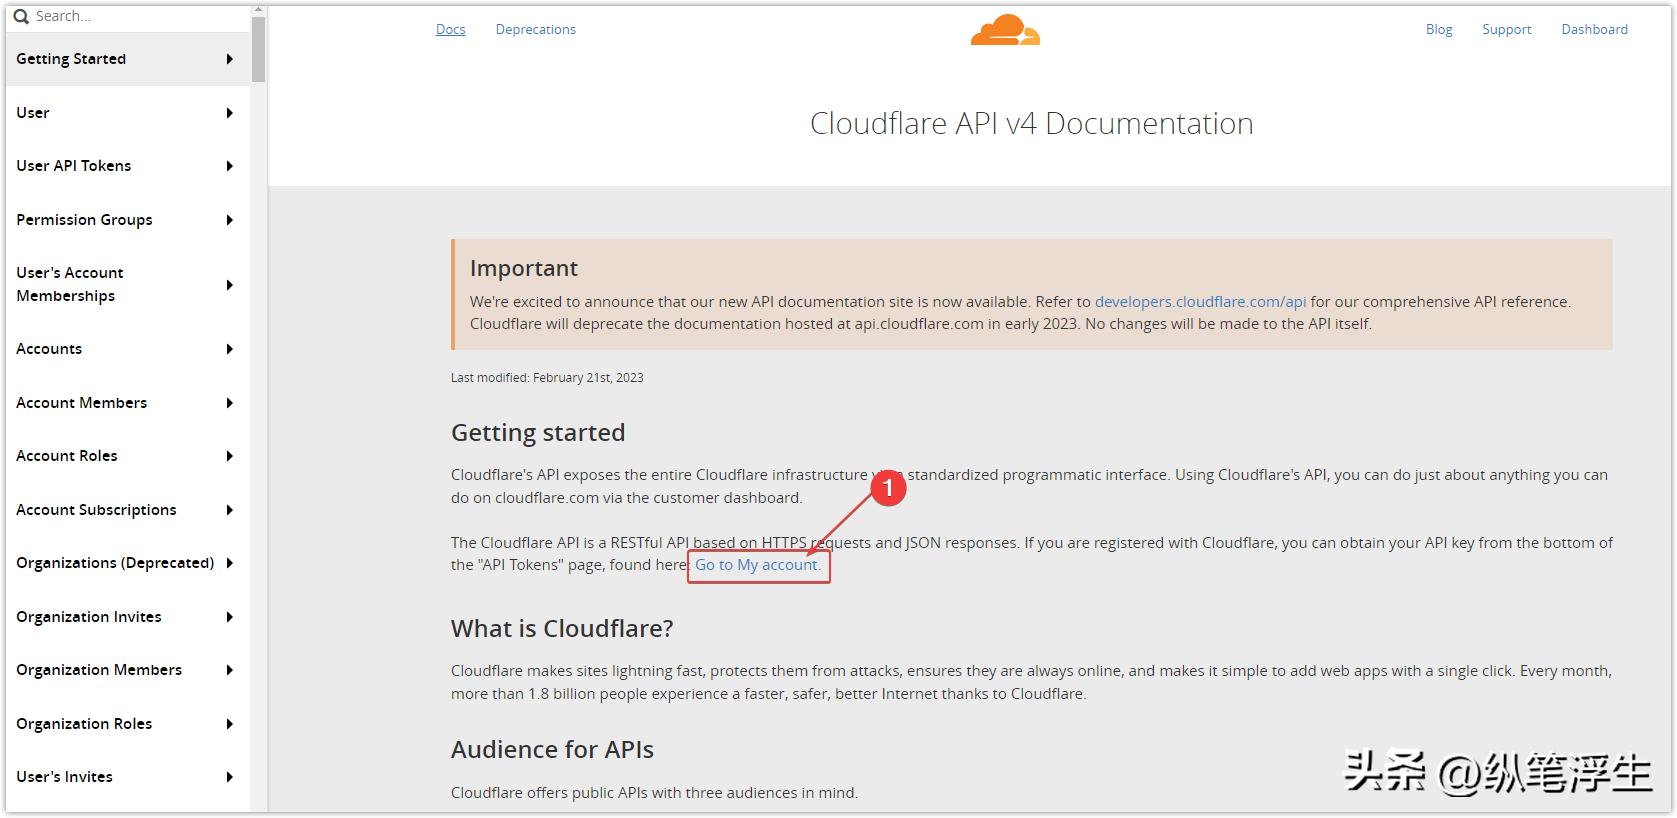This screenshot has height=818, width=1677.
Task: Expand the Getting Started arrow
Action: pos(230,59)
